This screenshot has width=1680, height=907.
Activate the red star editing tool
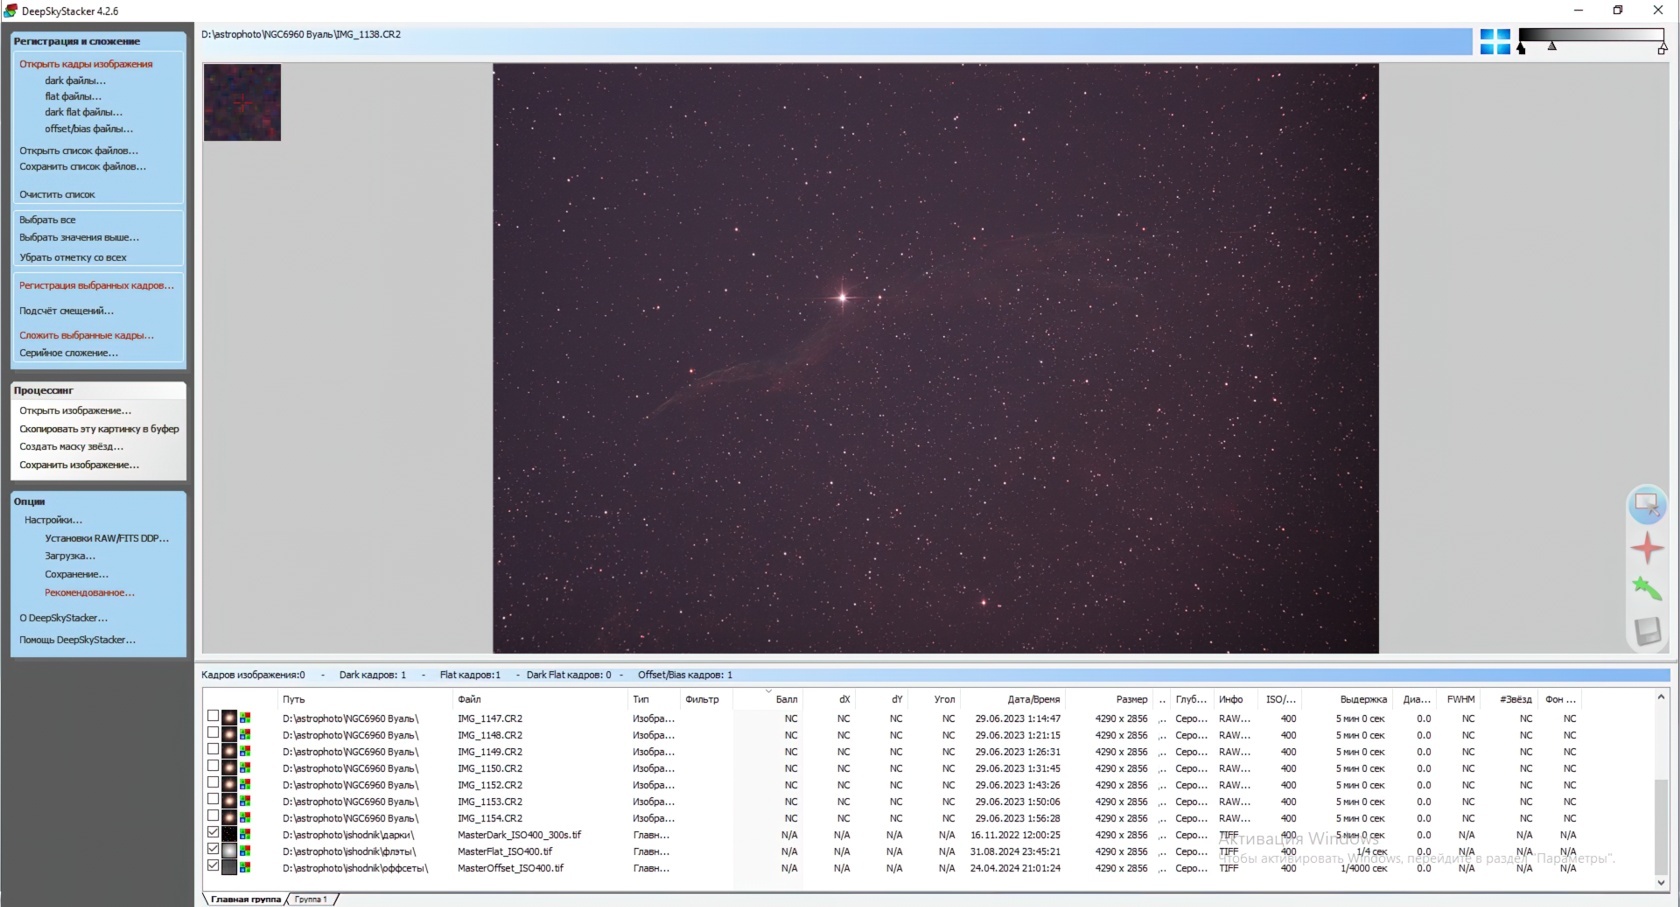[x=1646, y=547]
